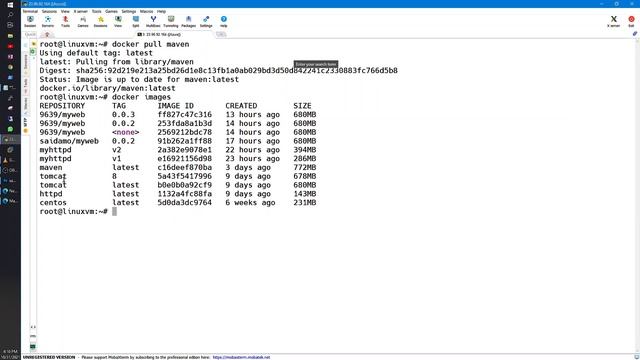Open the Tools toolbar button
The image size is (640, 360).
(x=65, y=21)
